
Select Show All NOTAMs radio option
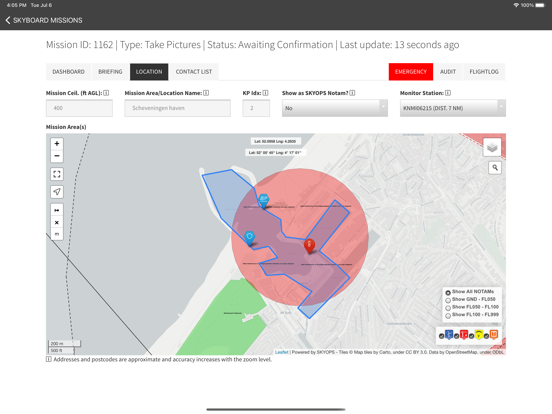(x=448, y=293)
